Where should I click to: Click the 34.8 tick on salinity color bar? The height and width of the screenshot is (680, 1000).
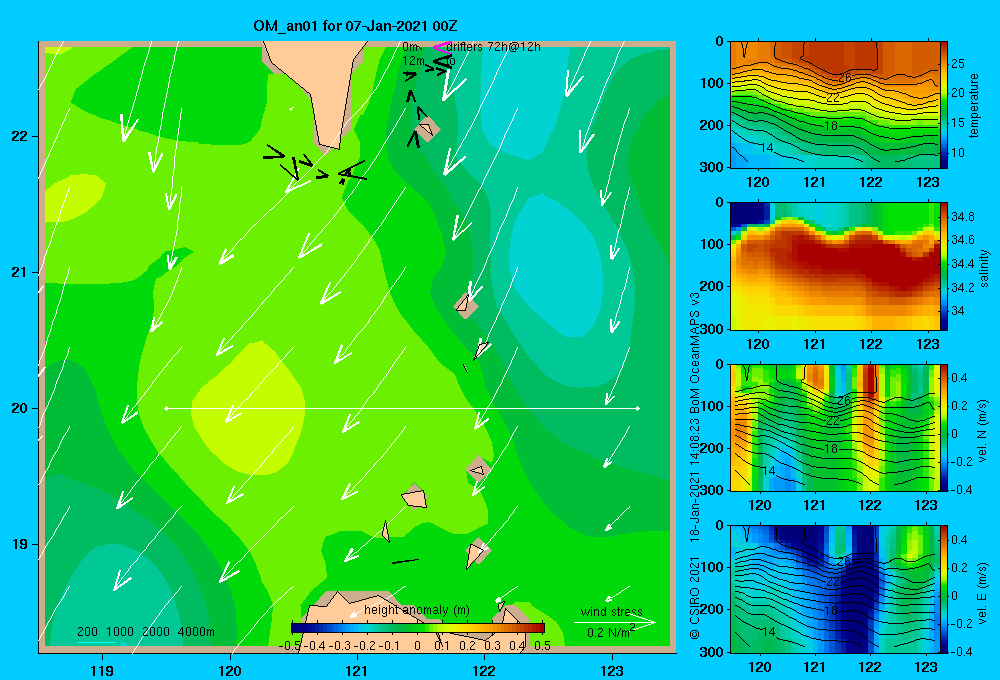click(x=962, y=217)
